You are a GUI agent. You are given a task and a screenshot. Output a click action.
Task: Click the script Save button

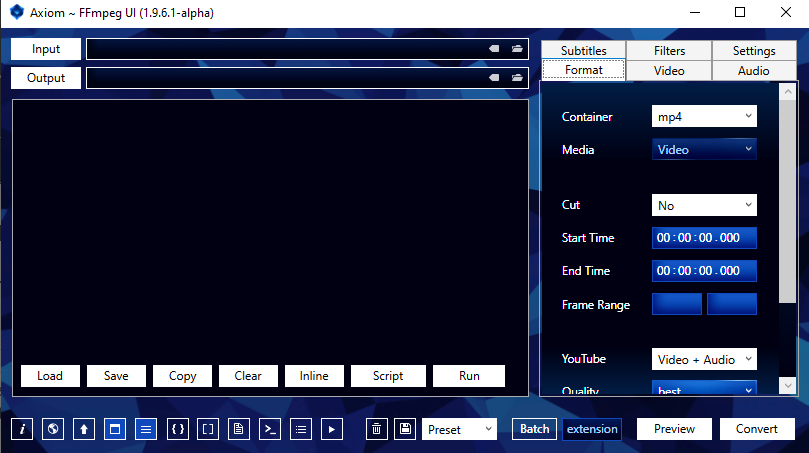pyautogui.click(x=116, y=376)
